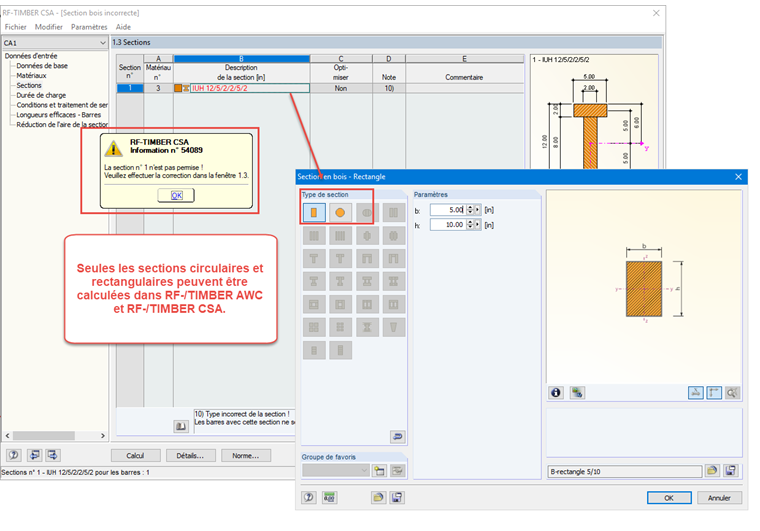
Task: Click the back arrow icon in type panel
Action: [397, 436]
